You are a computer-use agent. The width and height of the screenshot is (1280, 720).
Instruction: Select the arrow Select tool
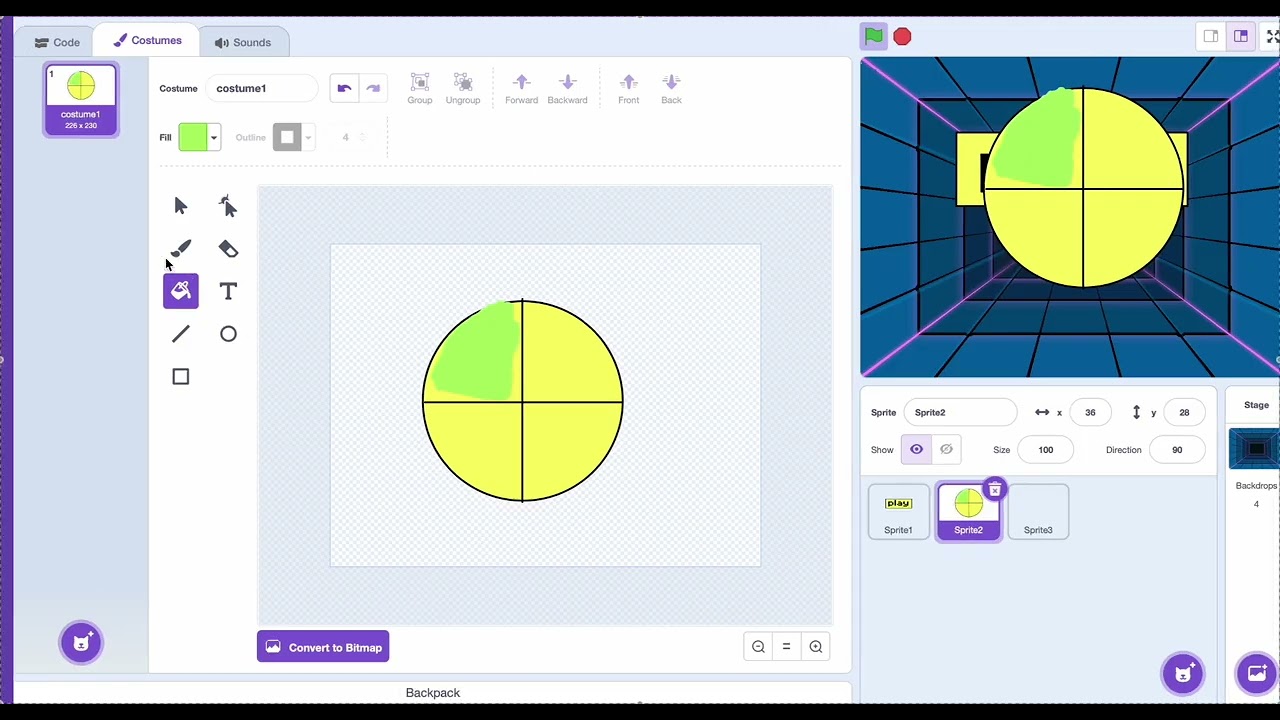coord(180,206)
